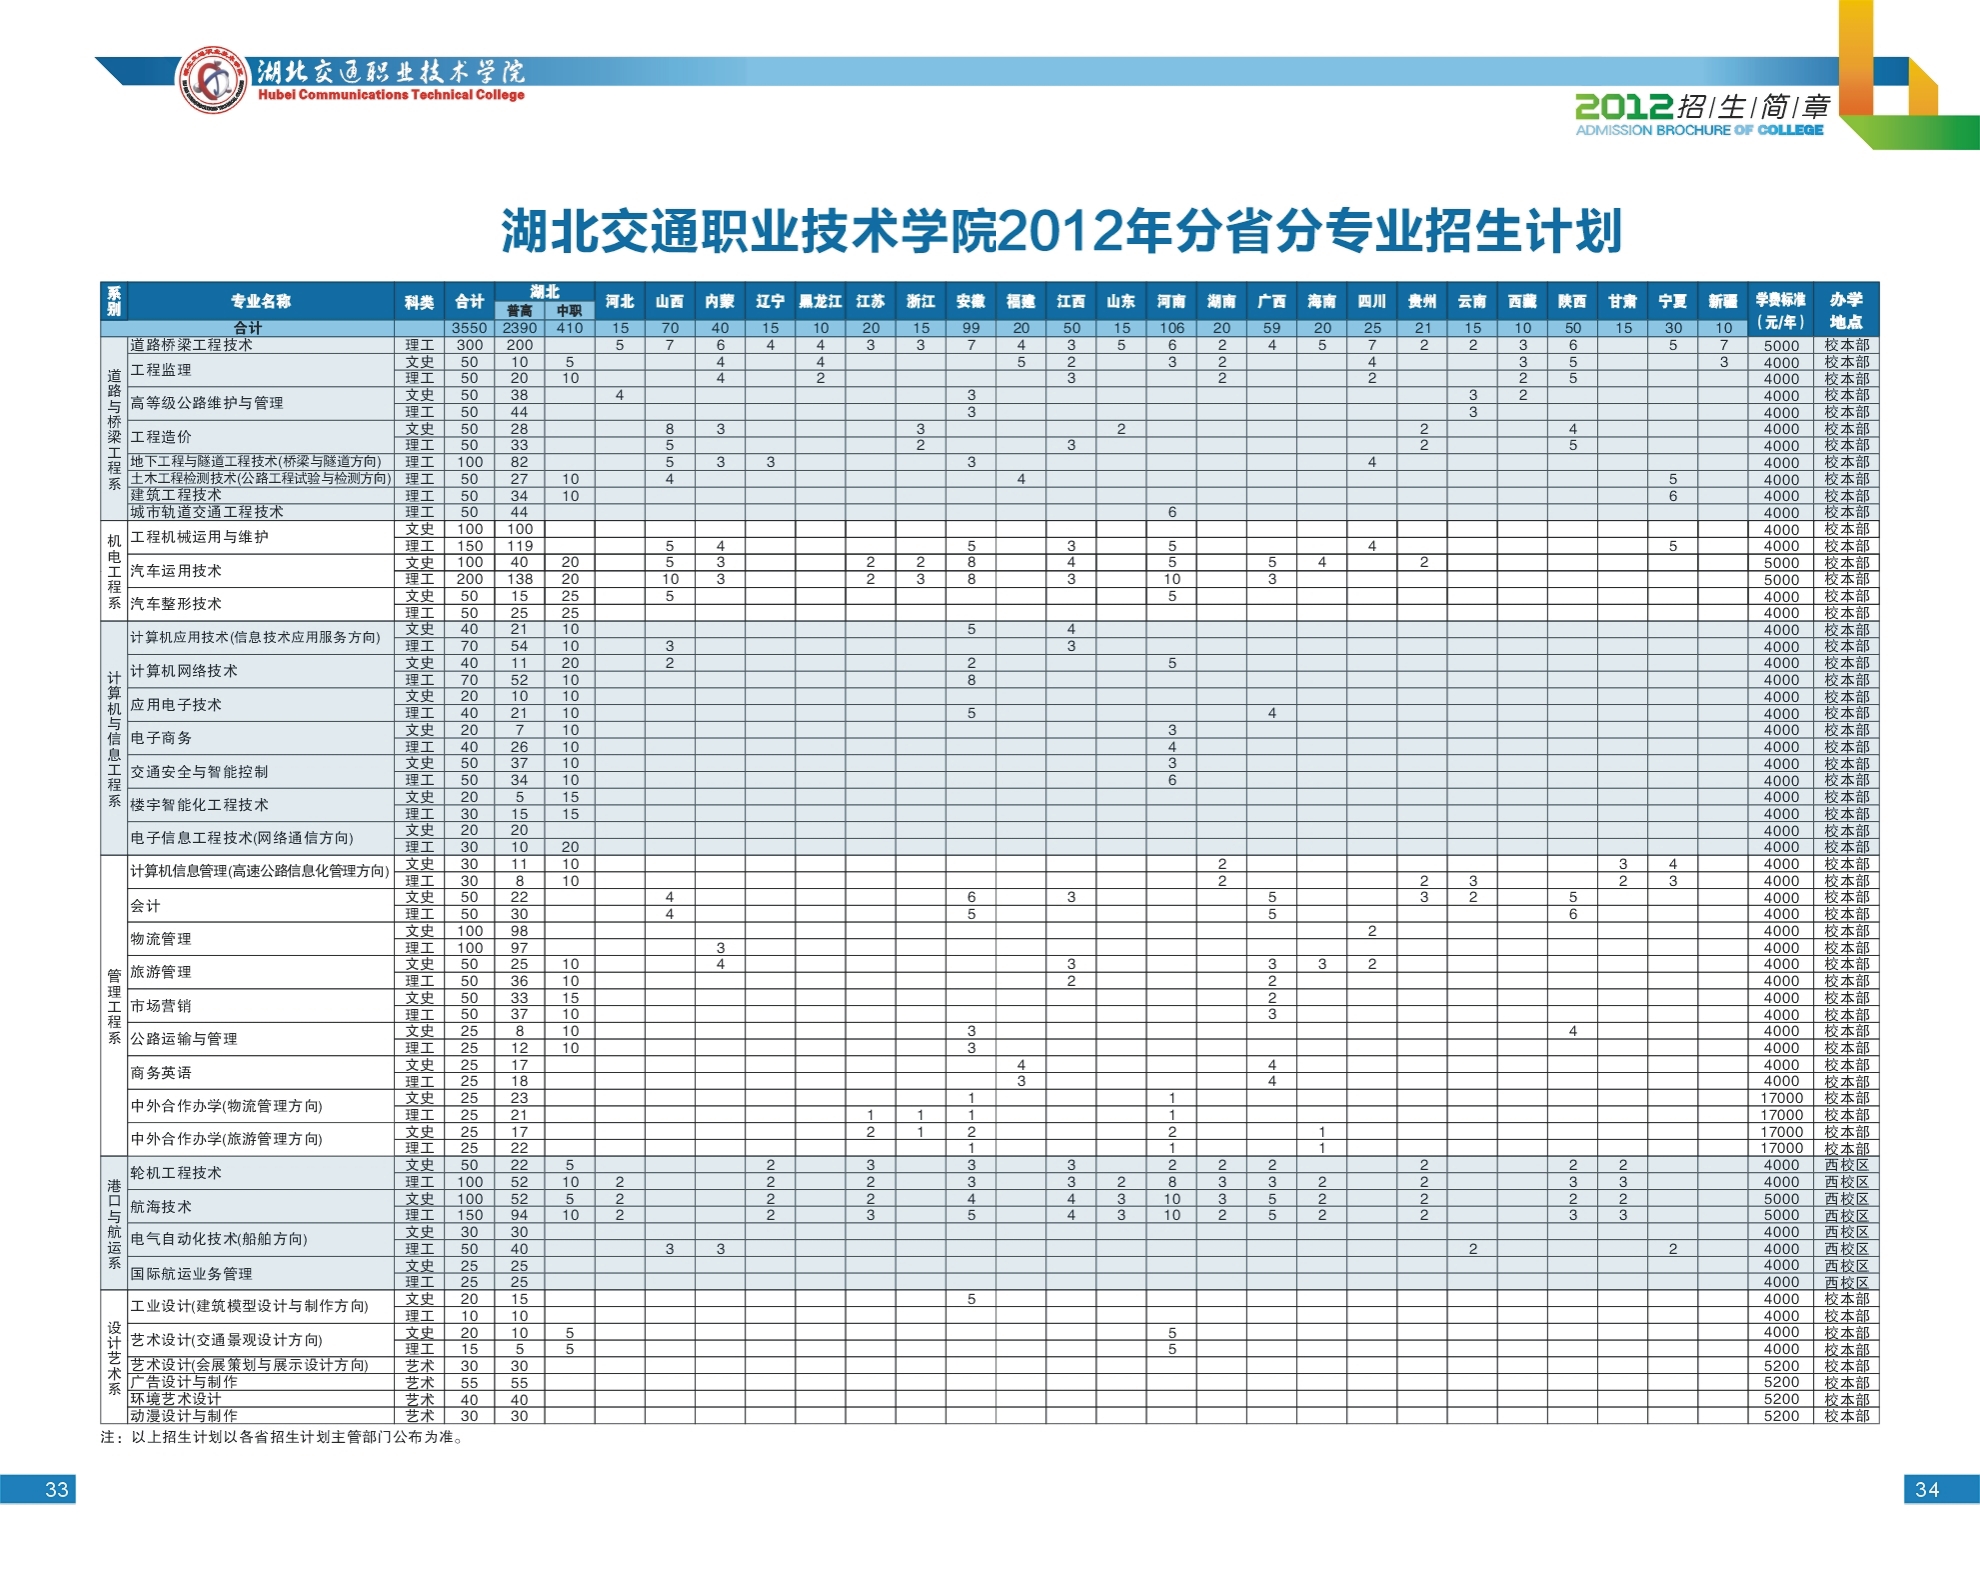Click the major name 楼宇智能化工程技术
Screen dimensions: 1980x1570
(x=199, y=805)
